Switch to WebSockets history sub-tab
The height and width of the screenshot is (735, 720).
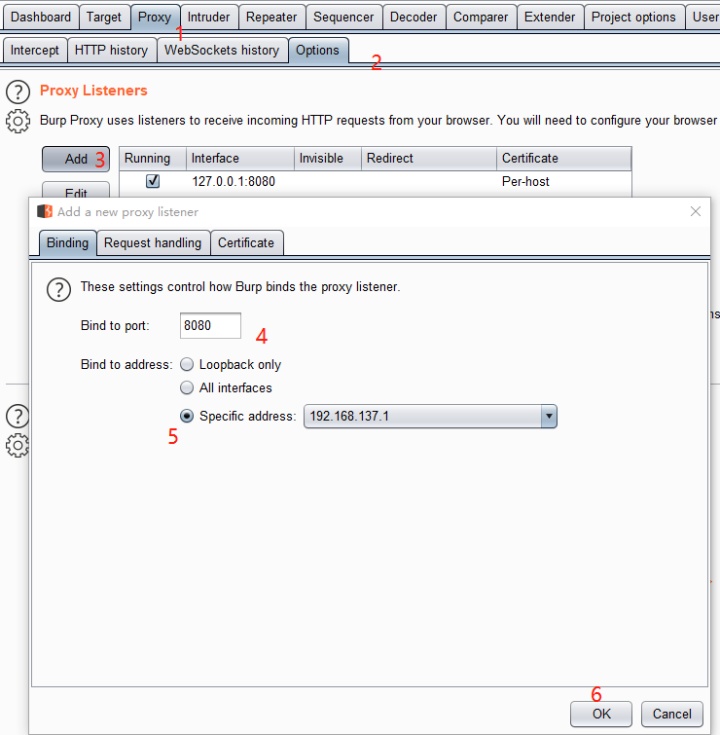pyautogui.click(x=222, y=50)
